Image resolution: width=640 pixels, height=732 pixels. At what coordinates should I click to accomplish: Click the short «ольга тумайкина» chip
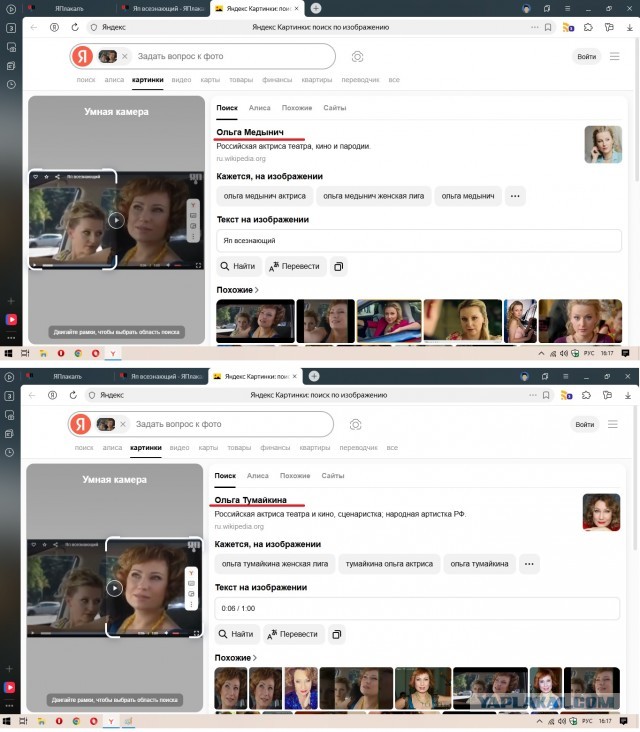point(479,564)
